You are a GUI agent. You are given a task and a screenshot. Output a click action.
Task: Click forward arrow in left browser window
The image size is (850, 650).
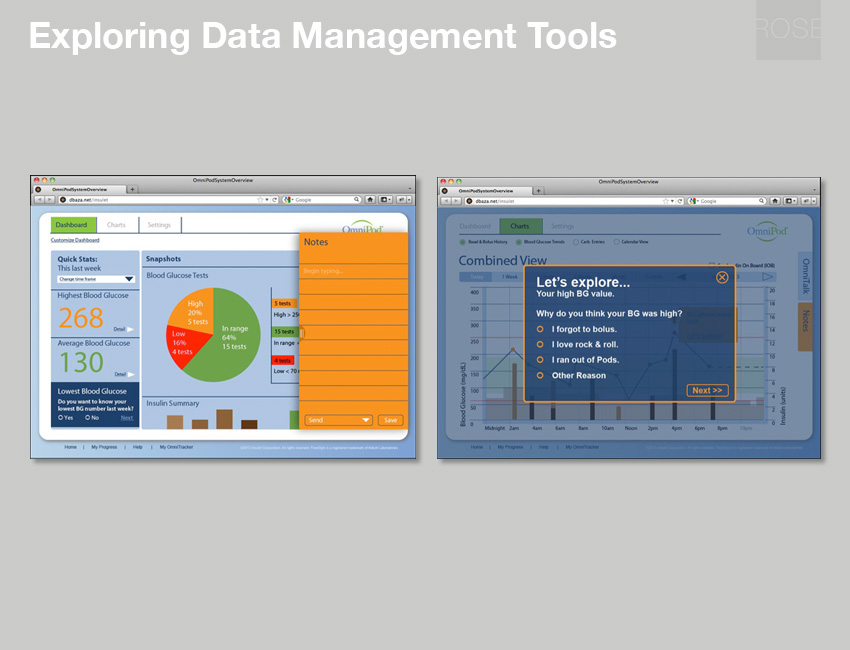point(49,199)
